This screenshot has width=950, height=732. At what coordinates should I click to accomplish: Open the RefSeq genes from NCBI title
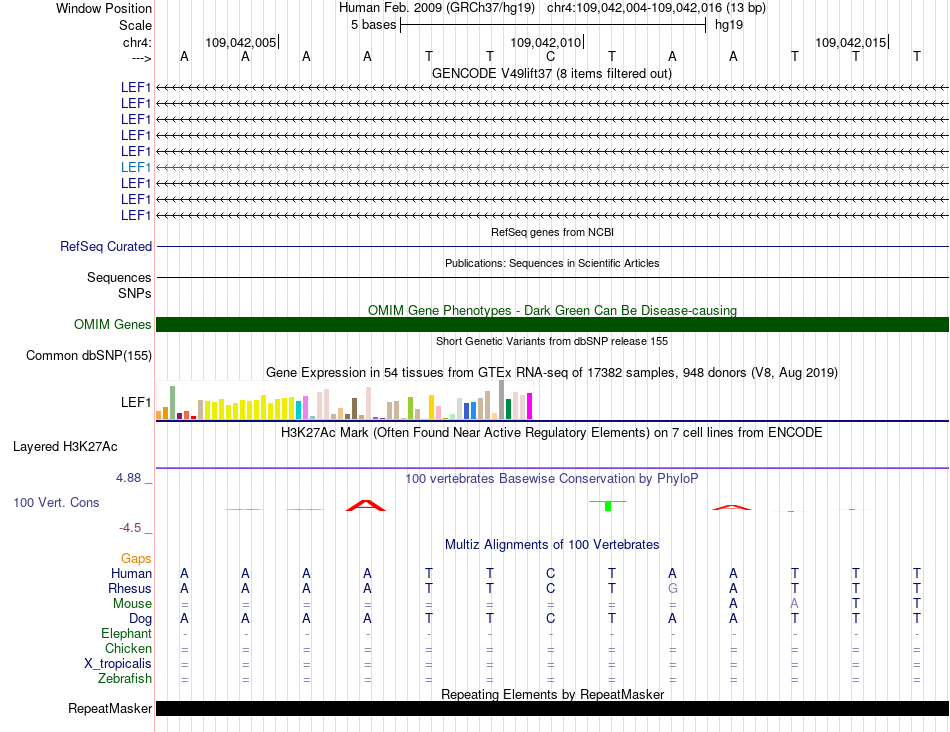[x=552, y=232]
